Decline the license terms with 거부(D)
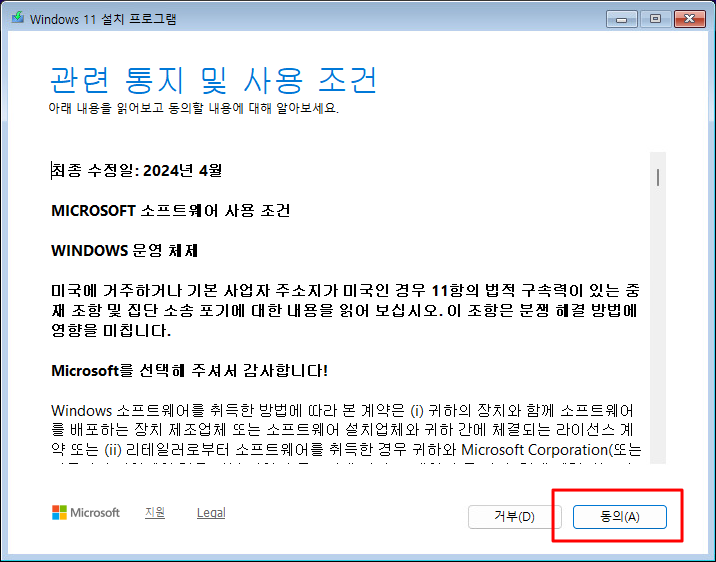The height and width of the screenshot is (562, 716). 514,517
